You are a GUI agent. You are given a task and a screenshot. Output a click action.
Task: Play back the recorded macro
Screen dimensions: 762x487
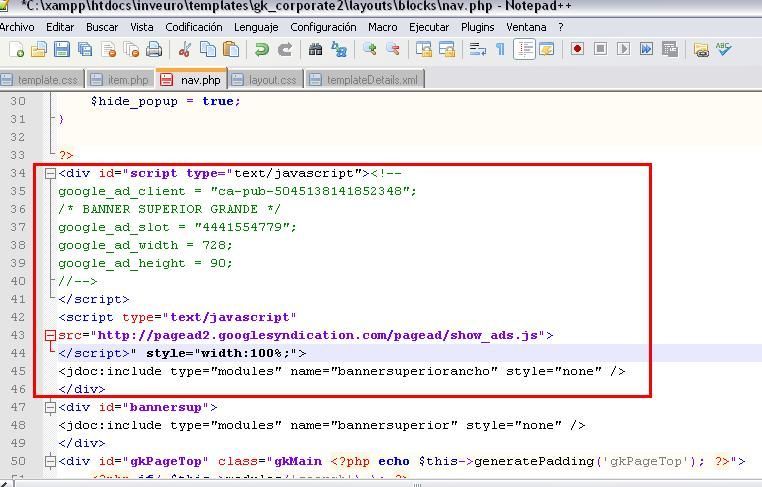(623, 50)
